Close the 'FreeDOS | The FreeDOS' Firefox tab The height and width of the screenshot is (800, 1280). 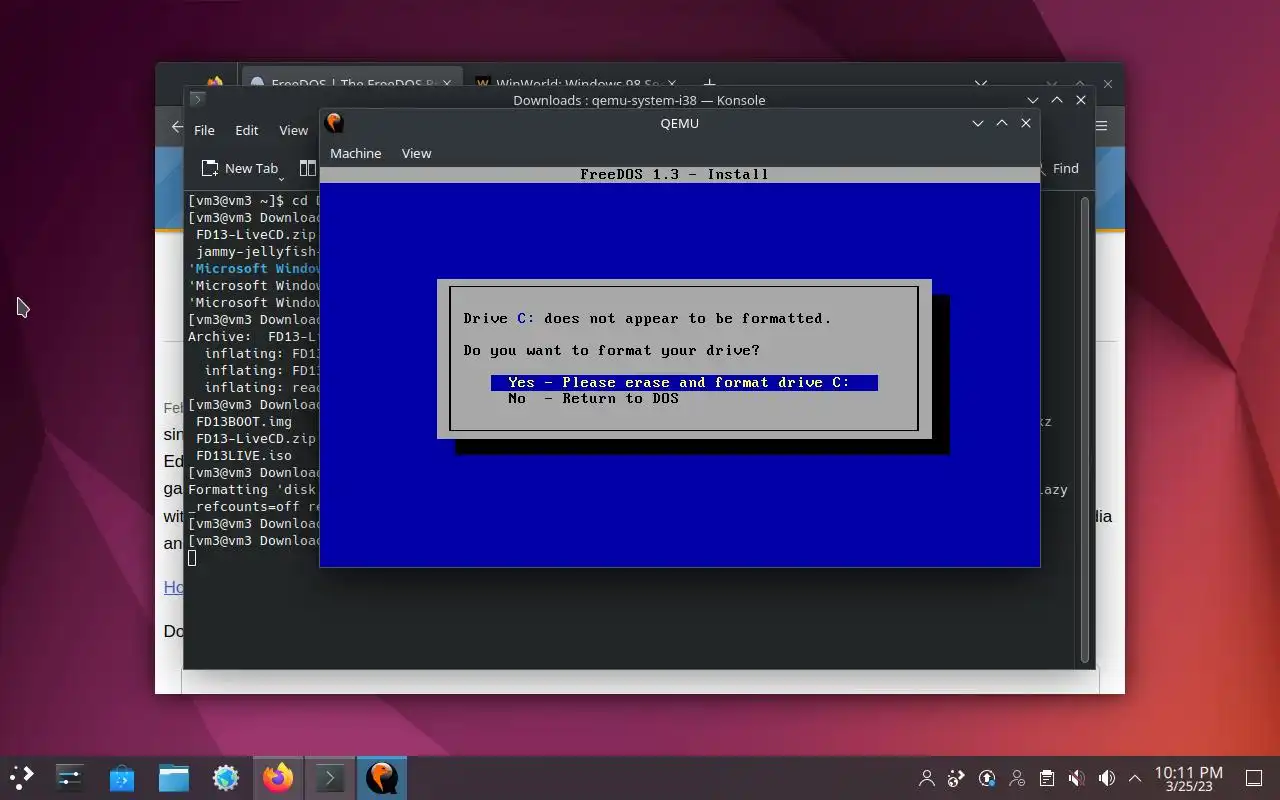coord(446,84)
